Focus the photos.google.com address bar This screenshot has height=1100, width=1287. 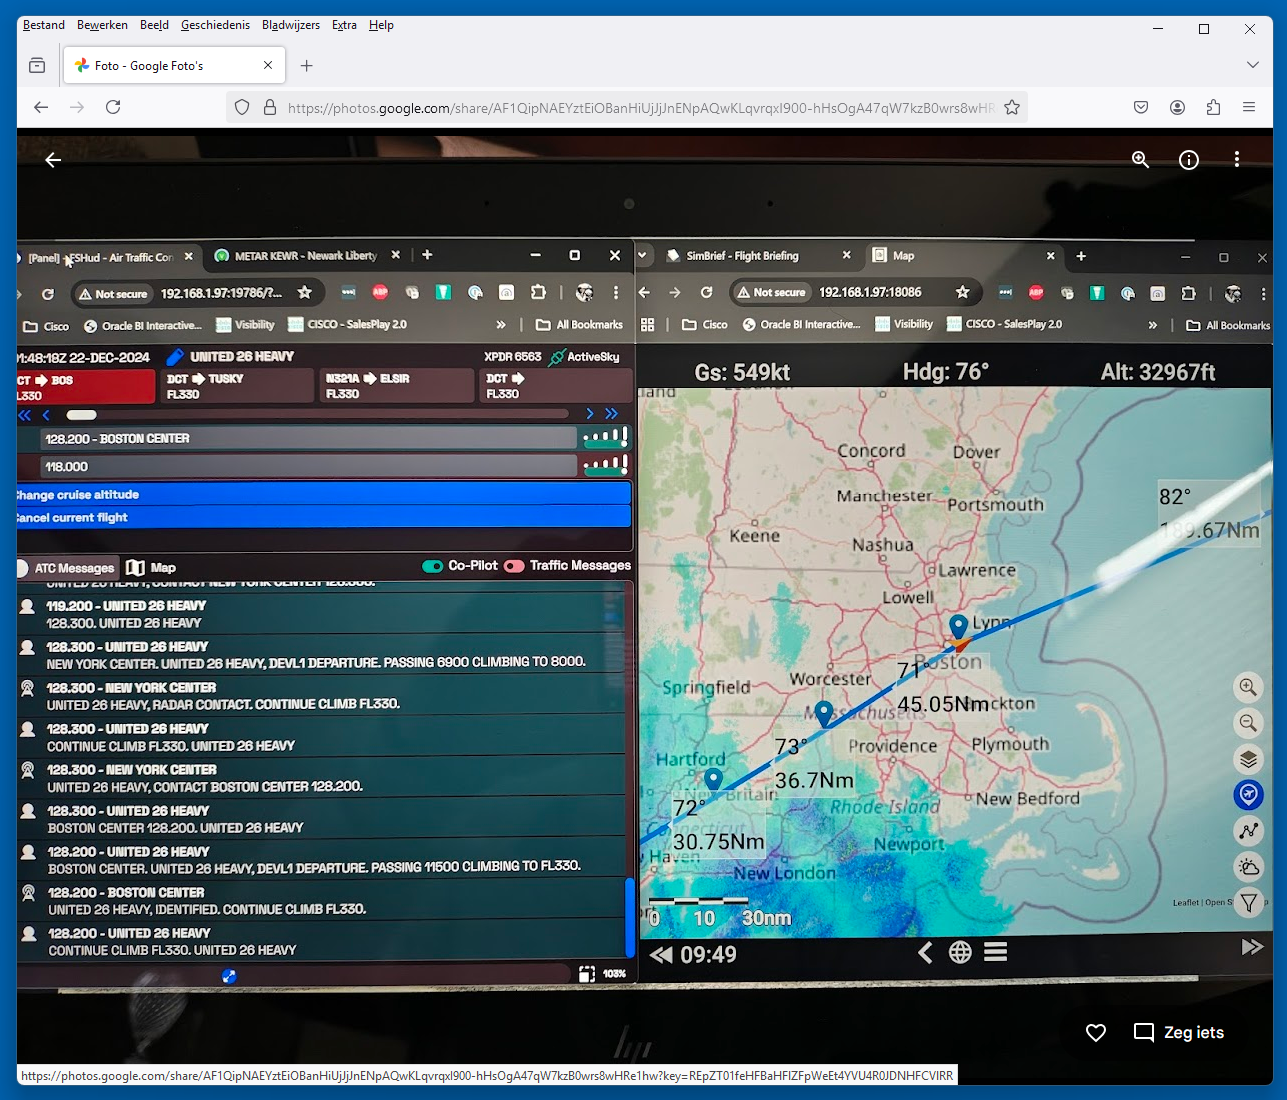pyautogui.click(x=640, y=108)
